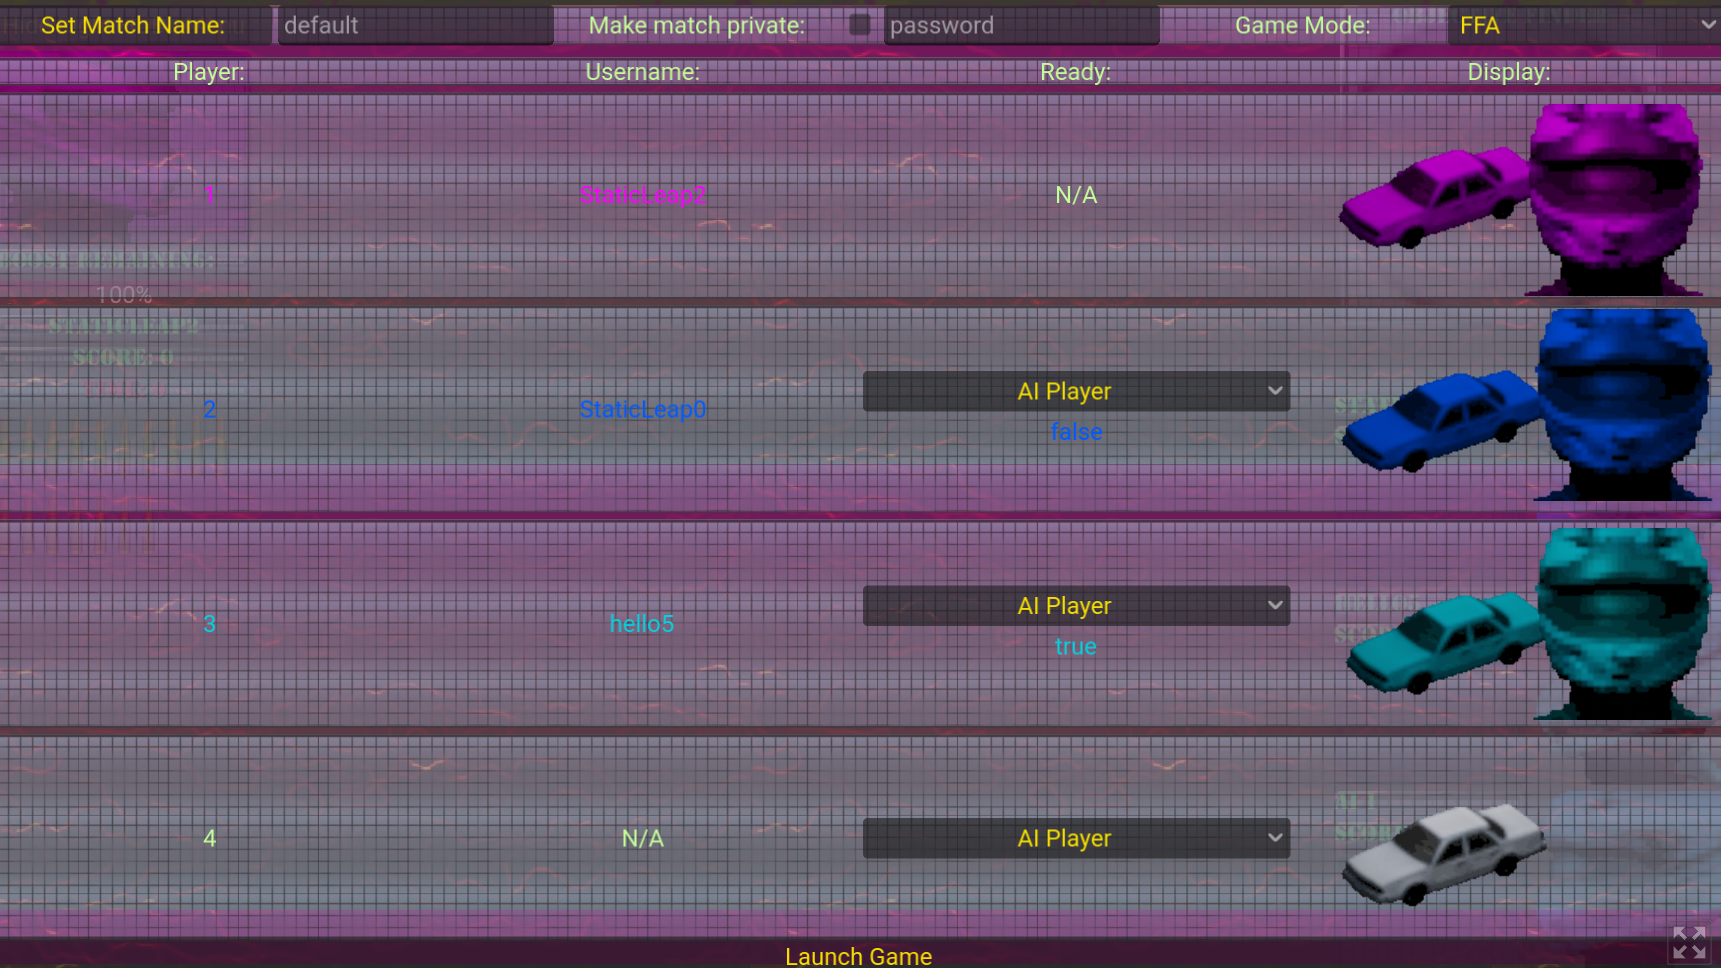Expand player 3 AI Player dropdown

[x=1076, y=606]
